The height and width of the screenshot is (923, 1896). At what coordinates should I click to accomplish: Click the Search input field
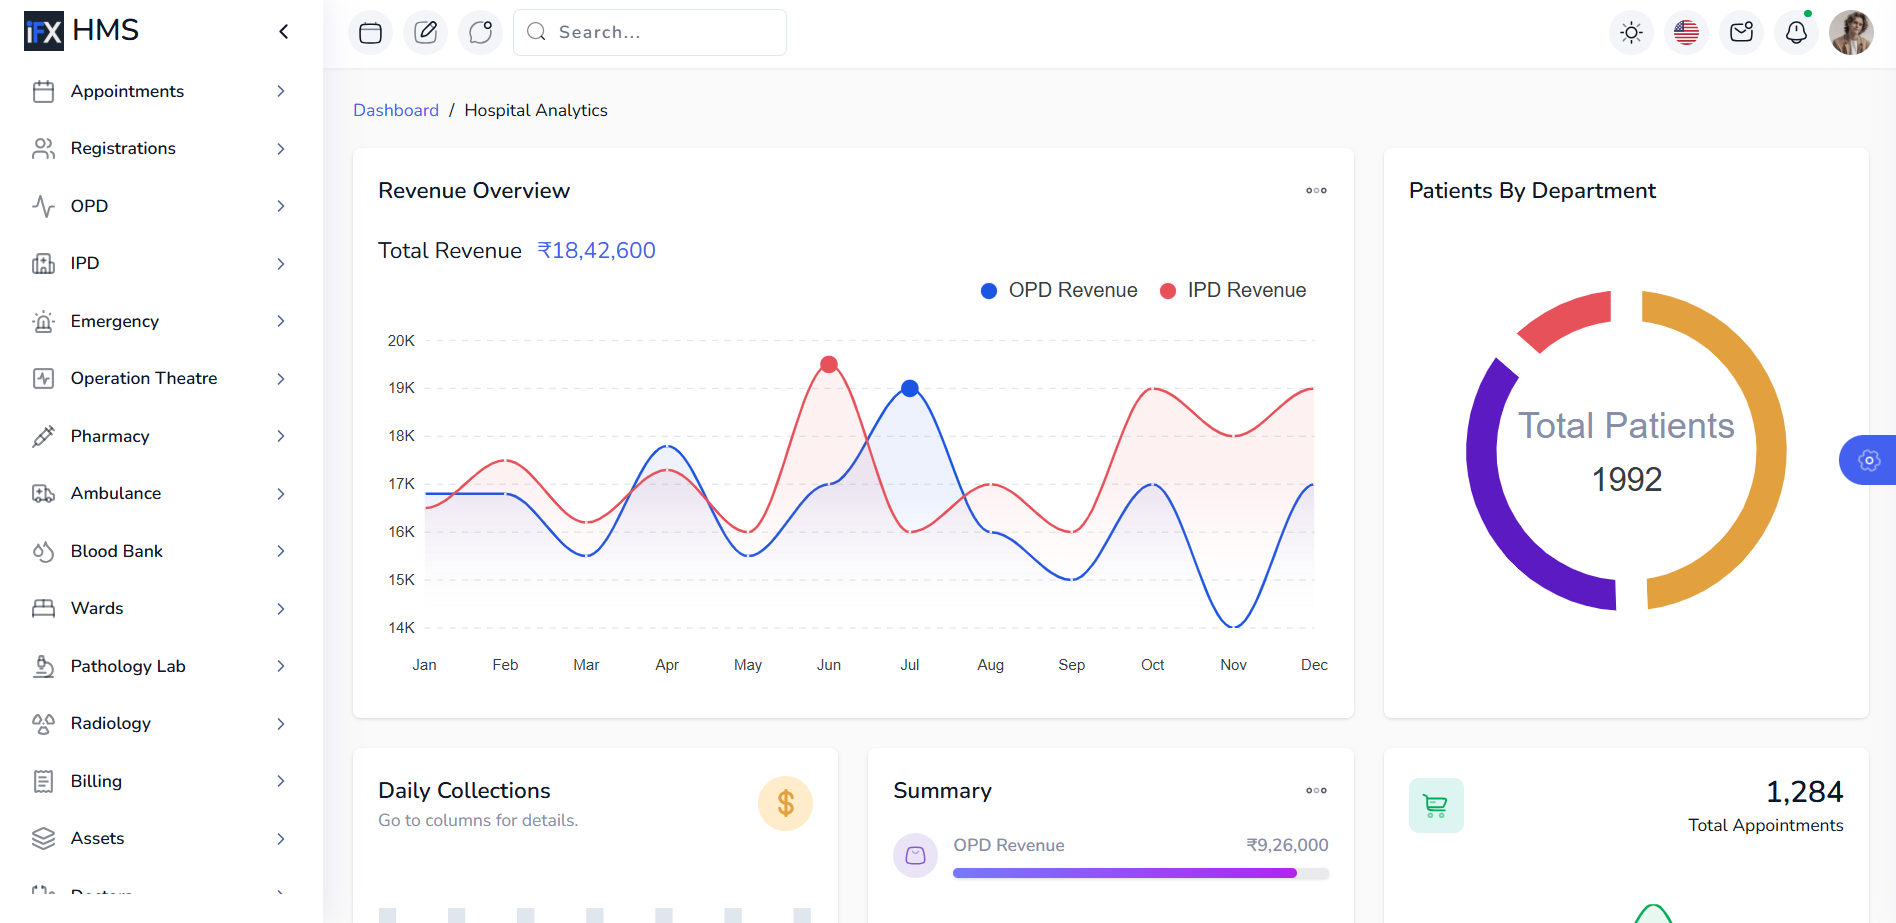(x=650, y=33)
